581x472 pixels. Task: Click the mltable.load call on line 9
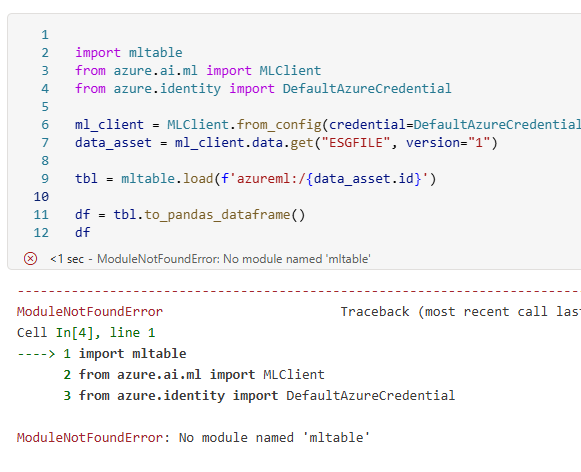[x=167, y=179]
